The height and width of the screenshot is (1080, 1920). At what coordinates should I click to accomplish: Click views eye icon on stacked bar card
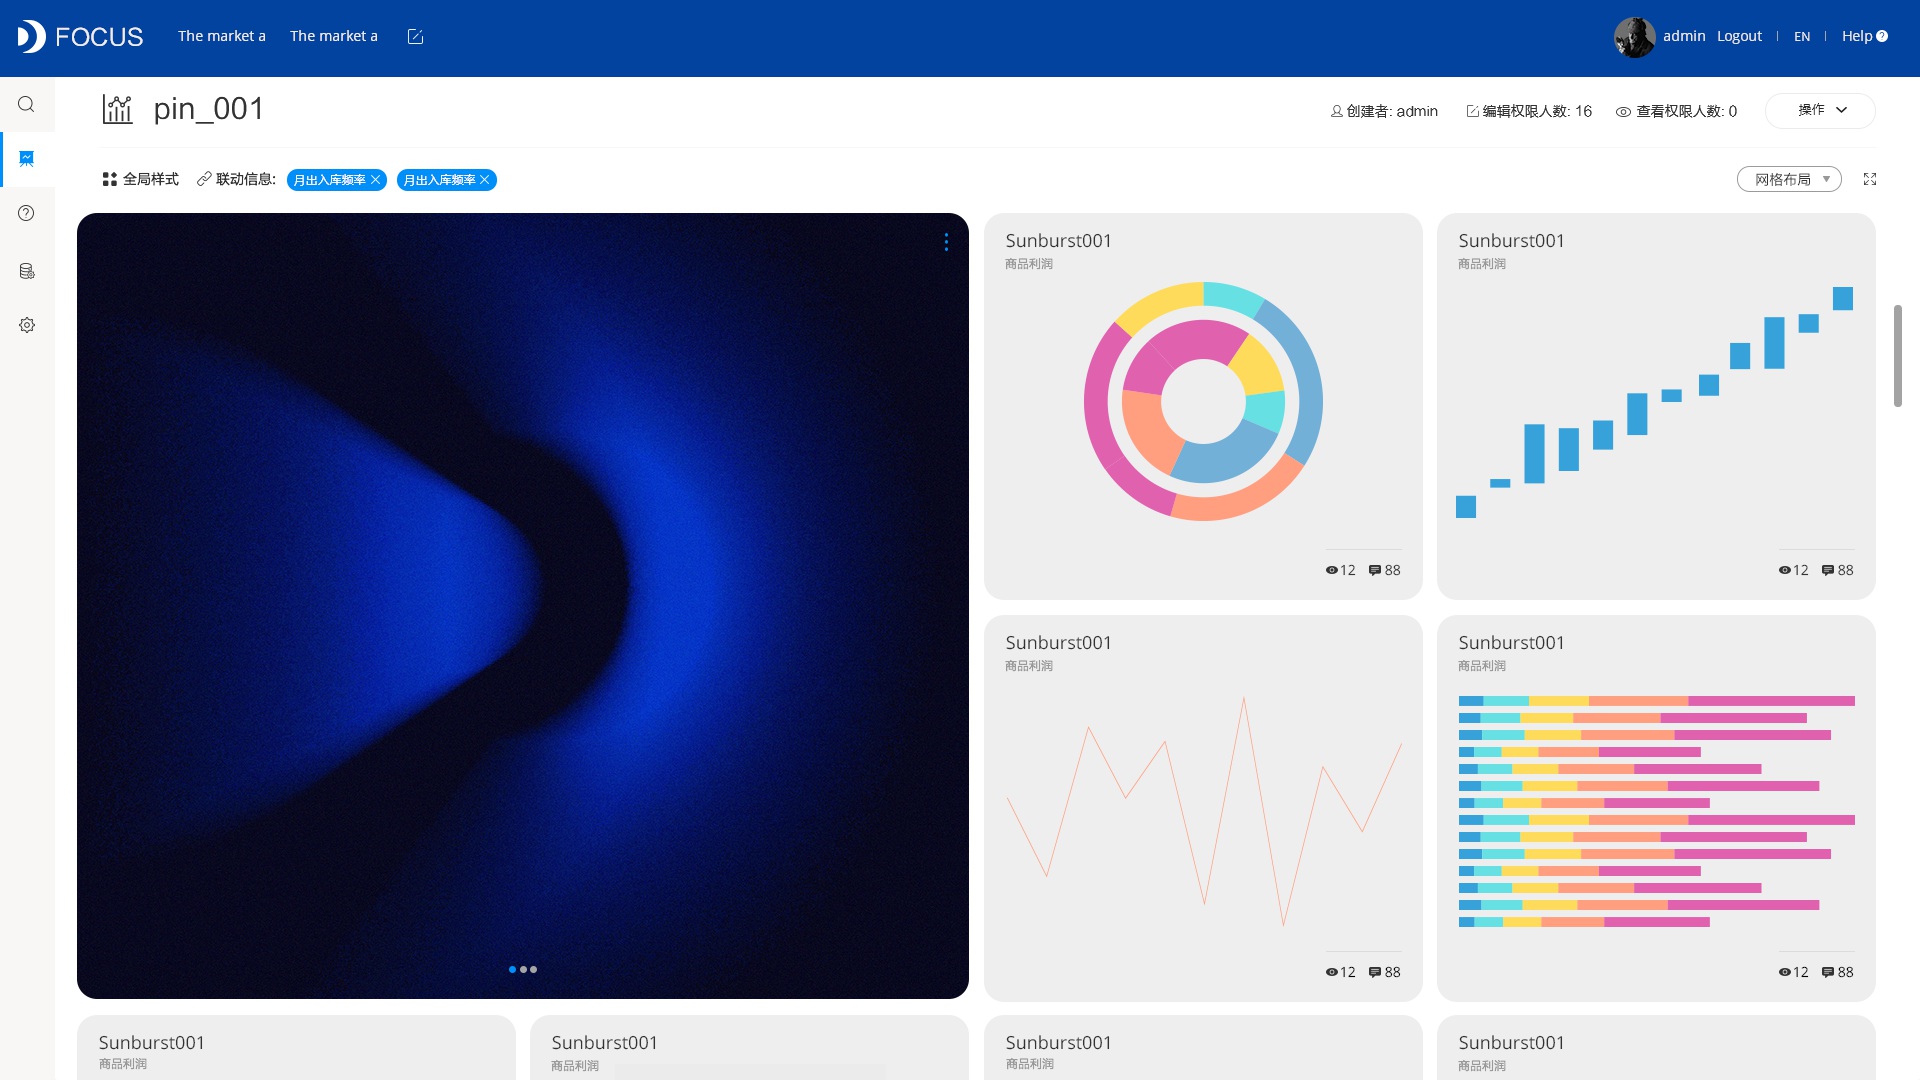click(x=1784, y=972)
